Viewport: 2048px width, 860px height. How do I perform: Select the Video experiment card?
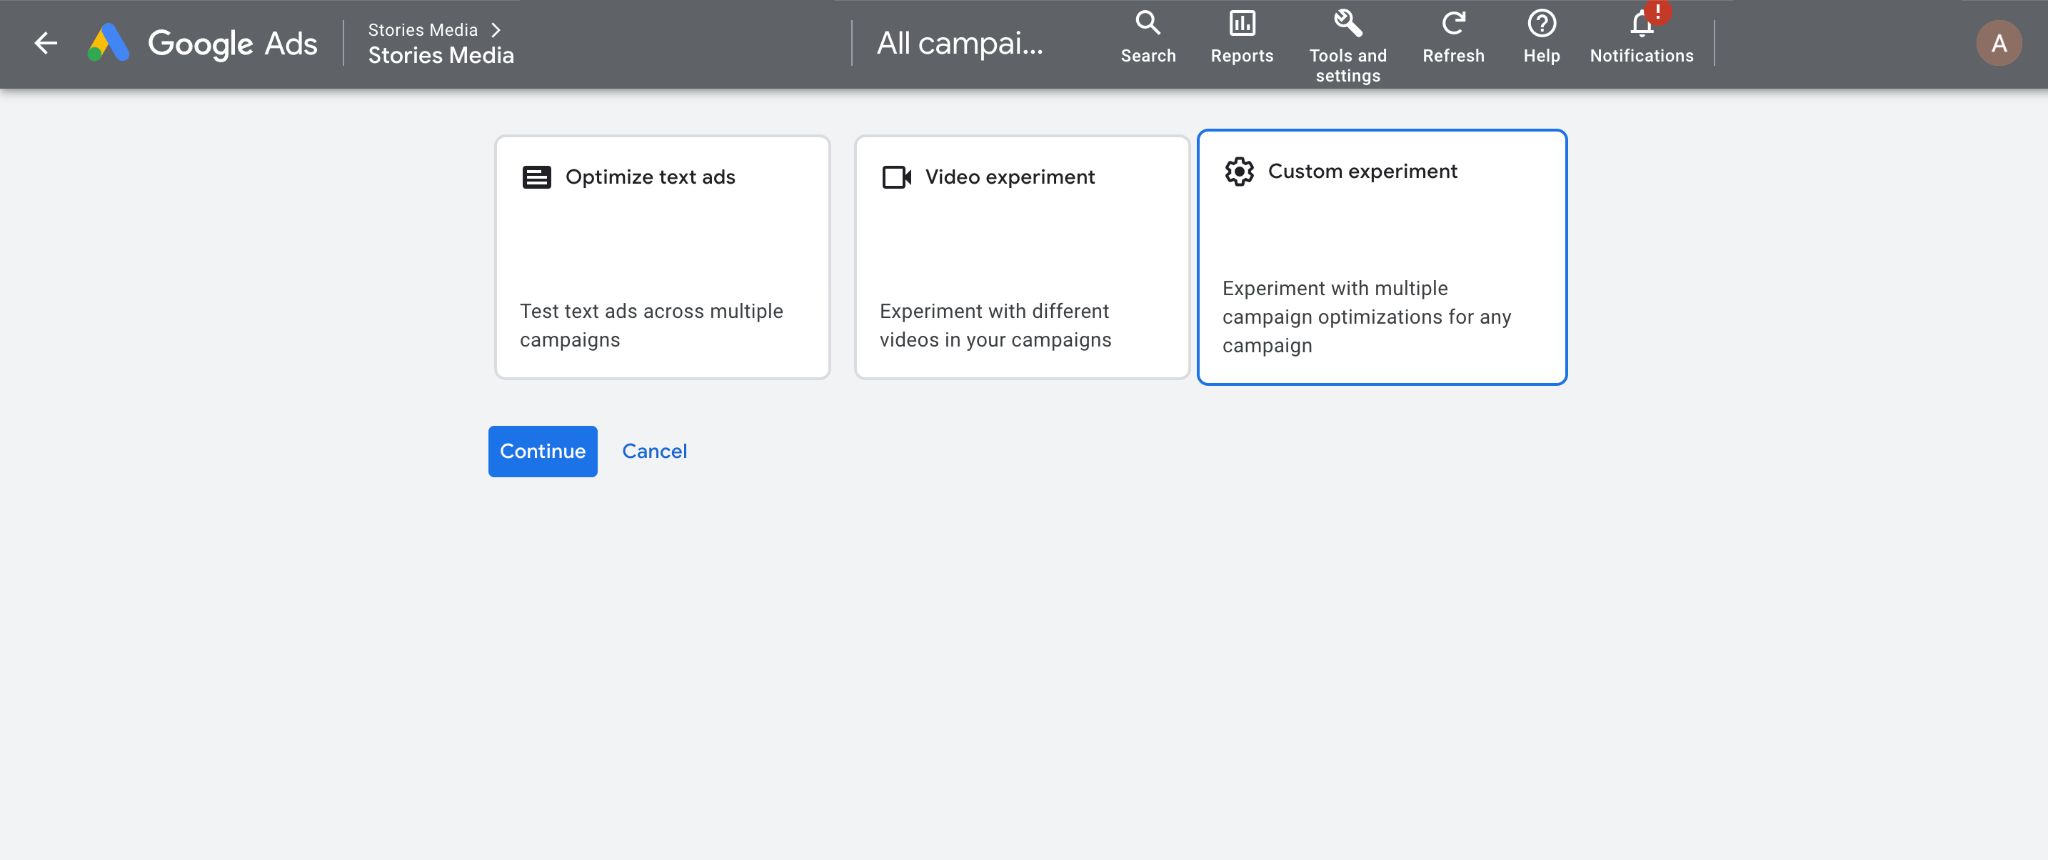[1021, 257]
